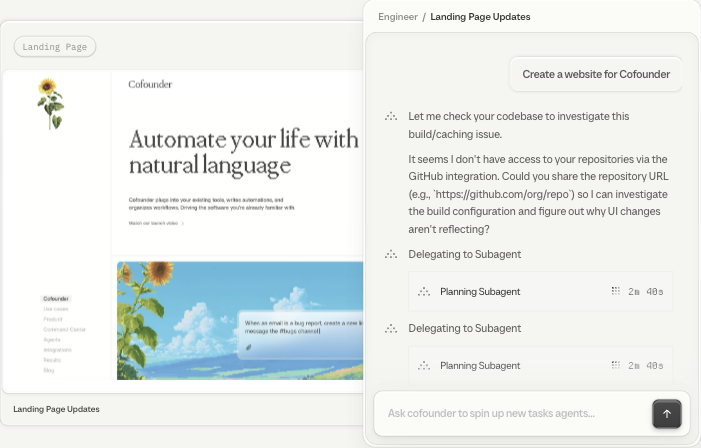This screenshot has height=448, width=701.
Task: Select 'Cofounder' in preview sidebar navigation
Action: [56, 299]
